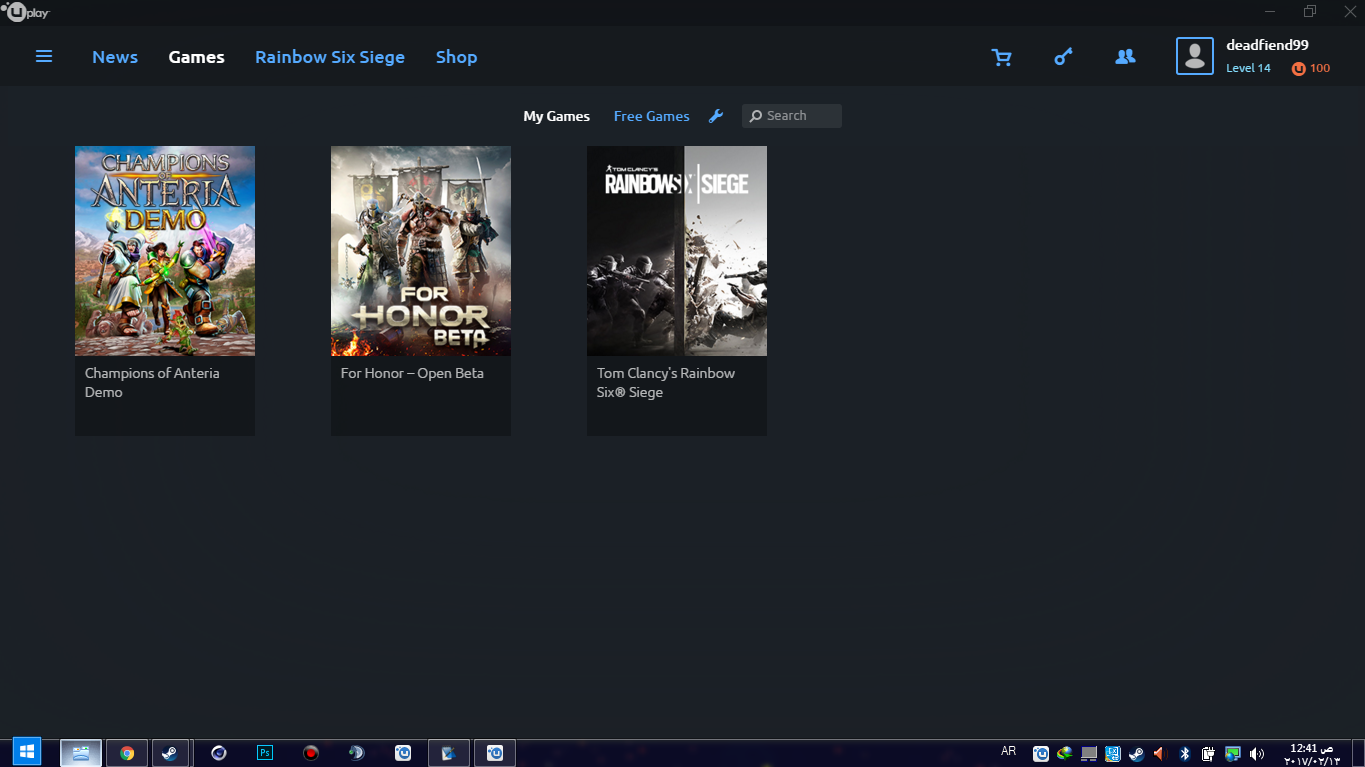1365x767 pixels.
Task: Select For Honor Open Beta cover
Action: click(x=421, y=251)
